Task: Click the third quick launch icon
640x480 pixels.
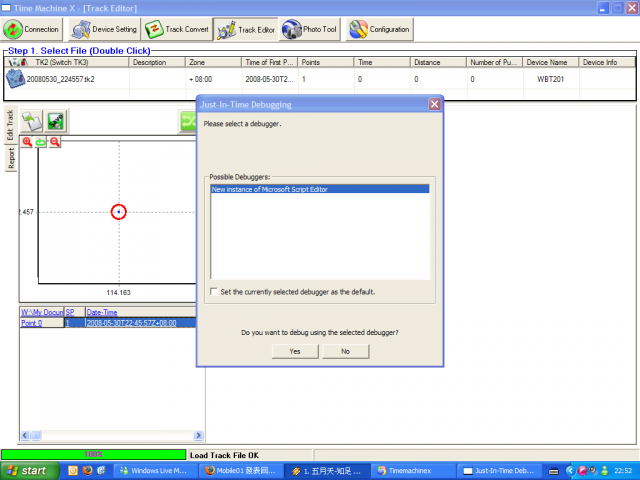Action: [102, 471]
